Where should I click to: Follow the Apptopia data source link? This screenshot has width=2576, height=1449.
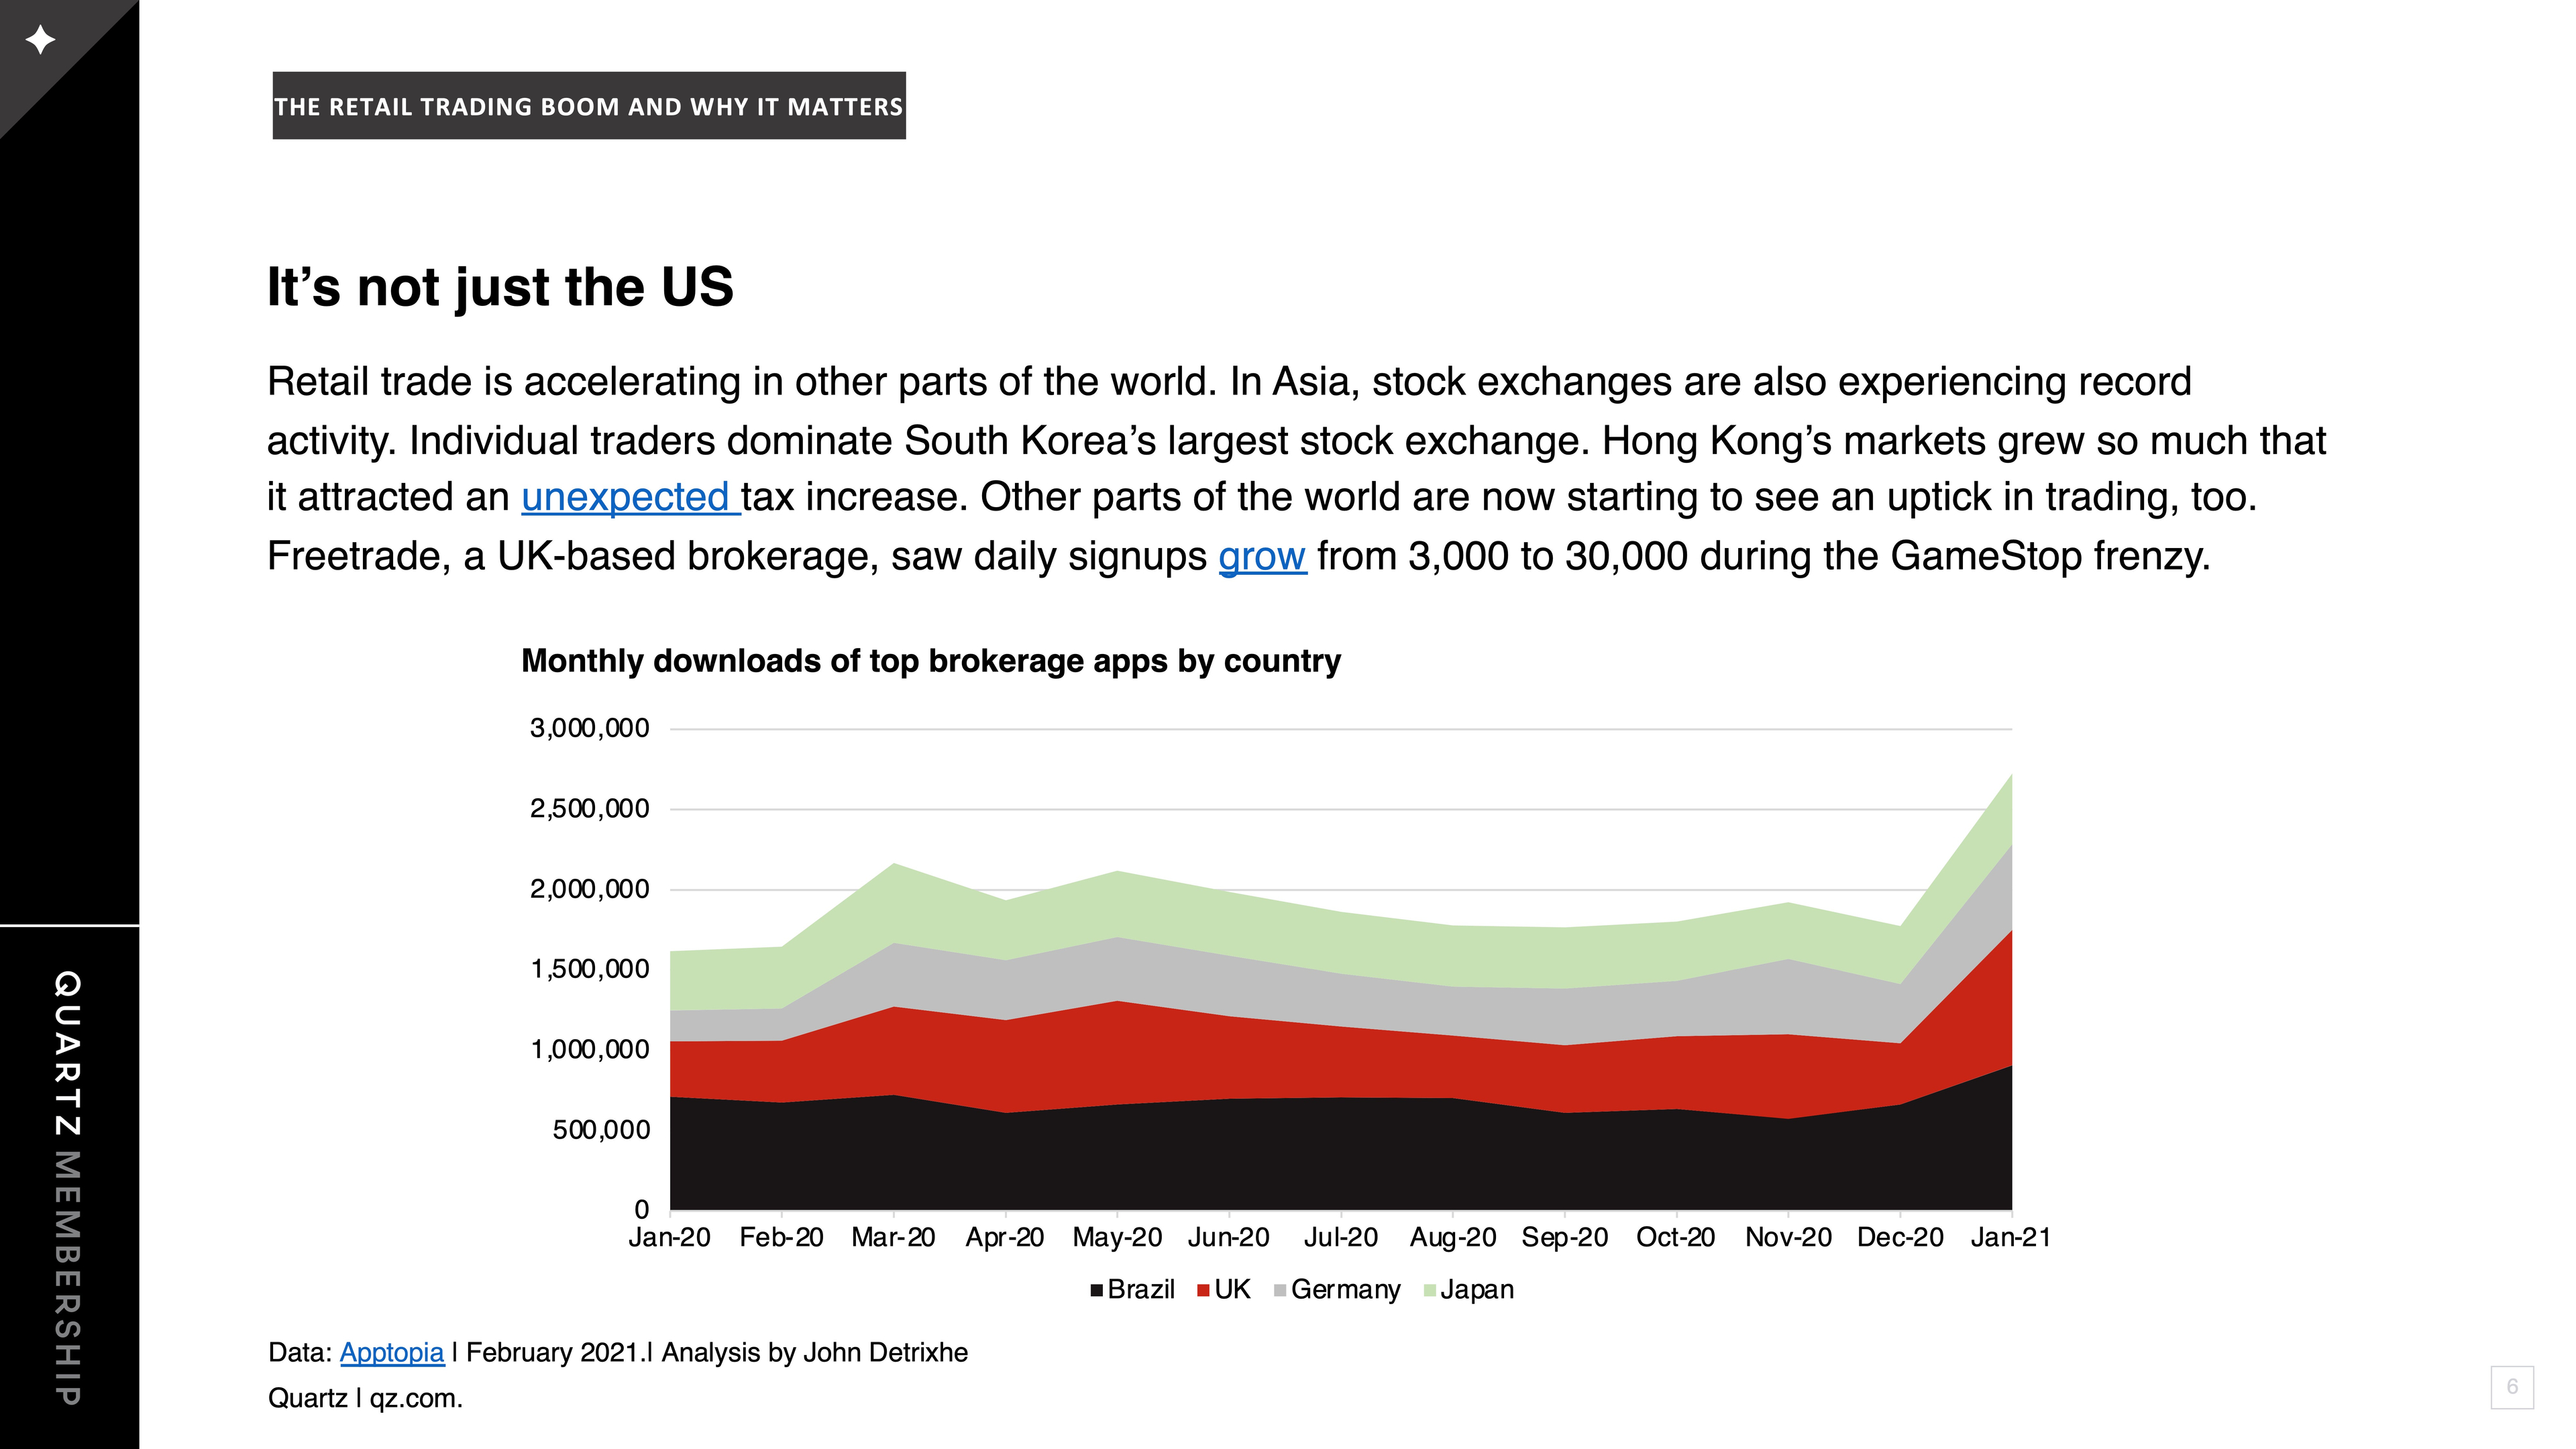coord(392,1353)
